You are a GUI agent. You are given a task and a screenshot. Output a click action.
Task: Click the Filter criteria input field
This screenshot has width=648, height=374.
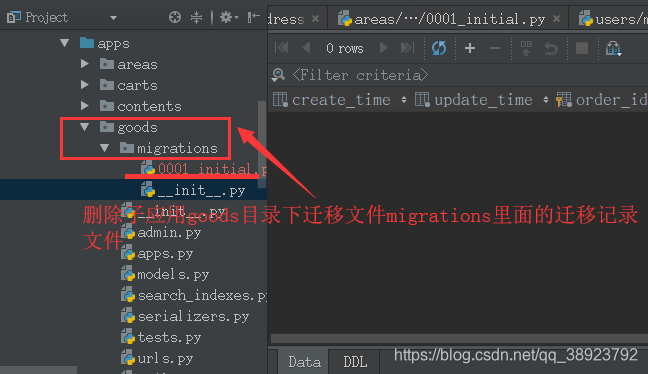click(360, 75)
